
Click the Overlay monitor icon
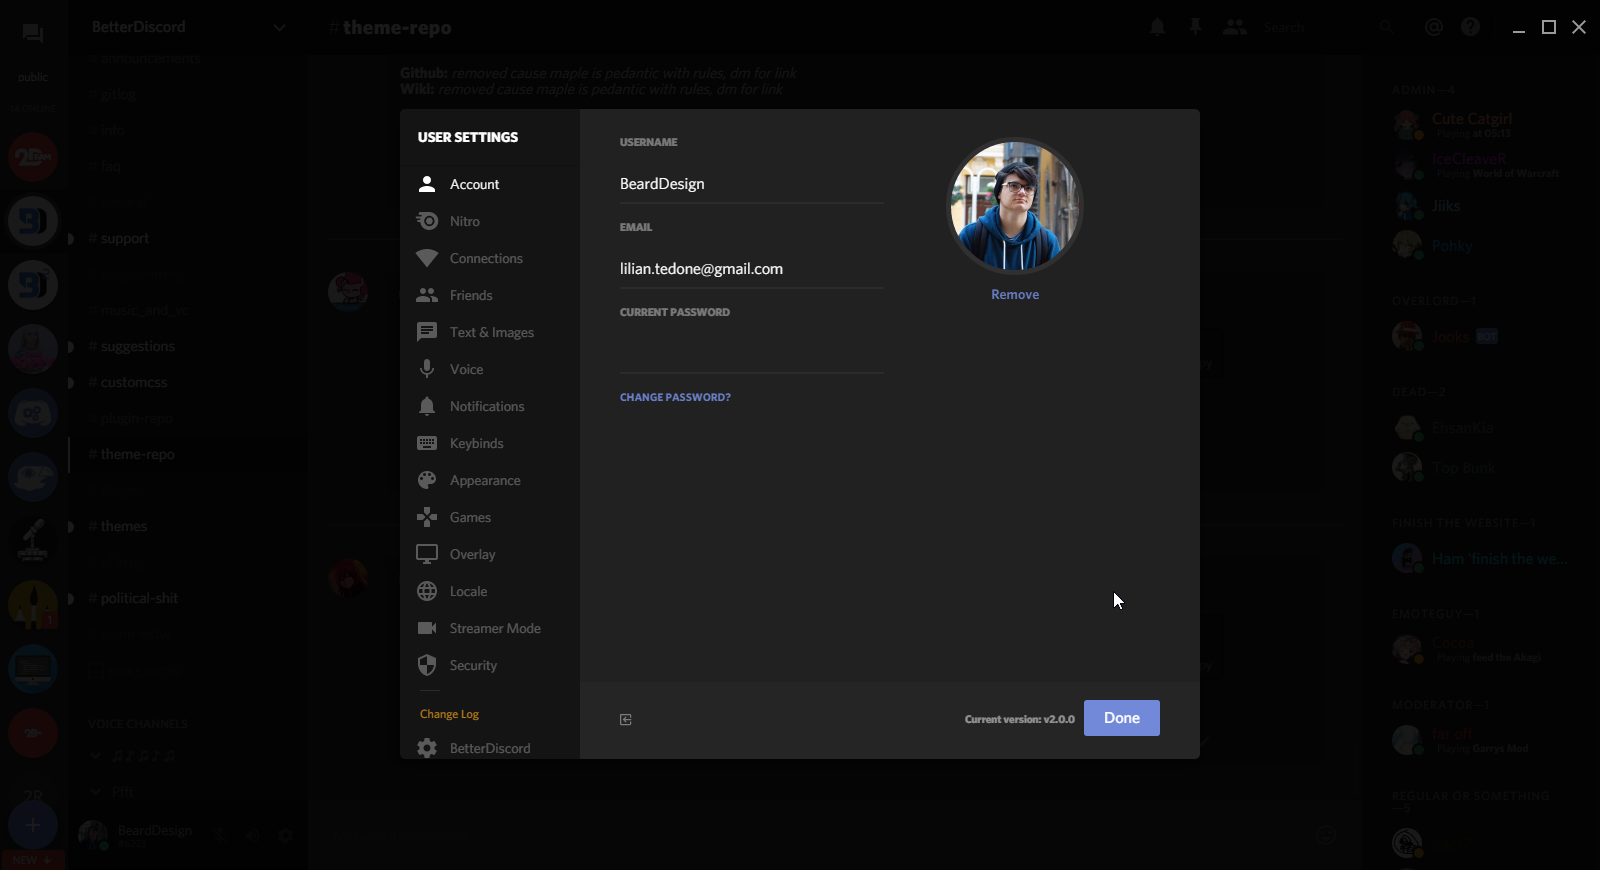(x=427, y=554)
